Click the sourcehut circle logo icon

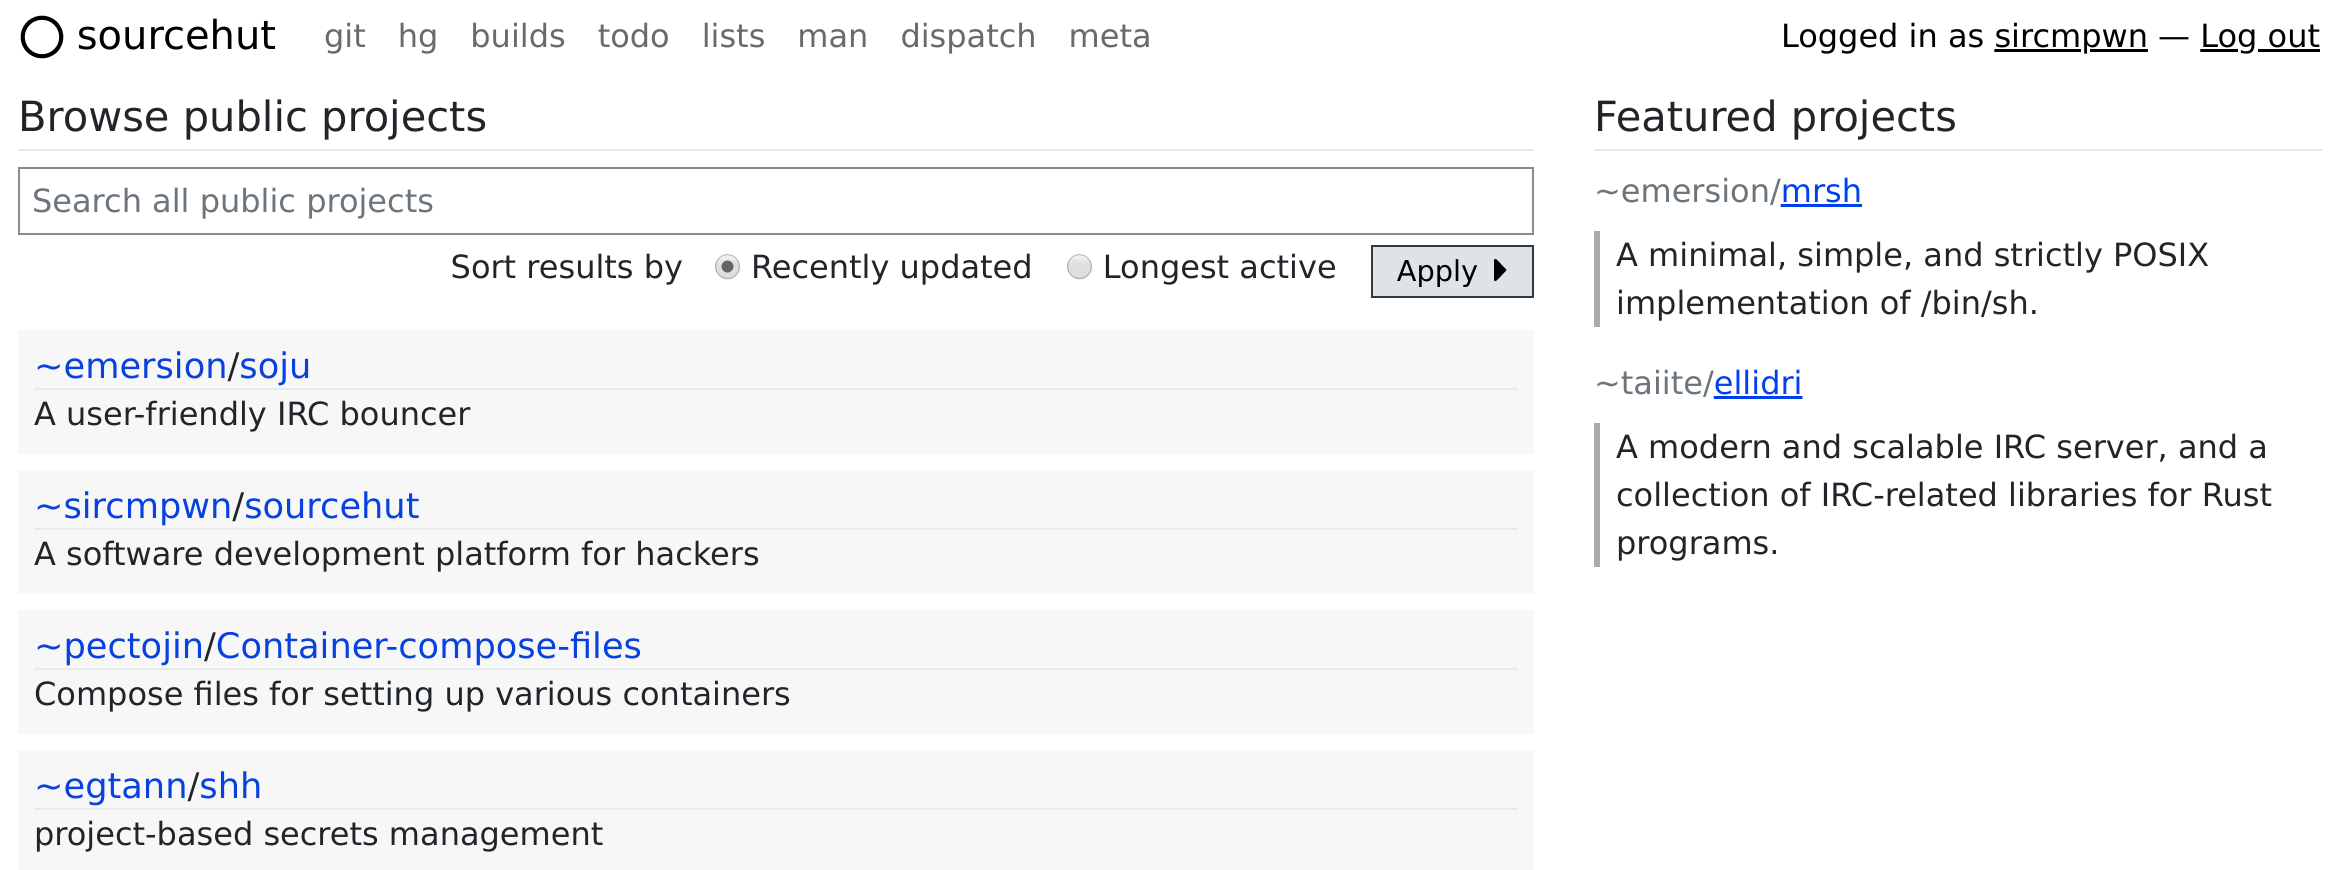(x=42, y=38)
